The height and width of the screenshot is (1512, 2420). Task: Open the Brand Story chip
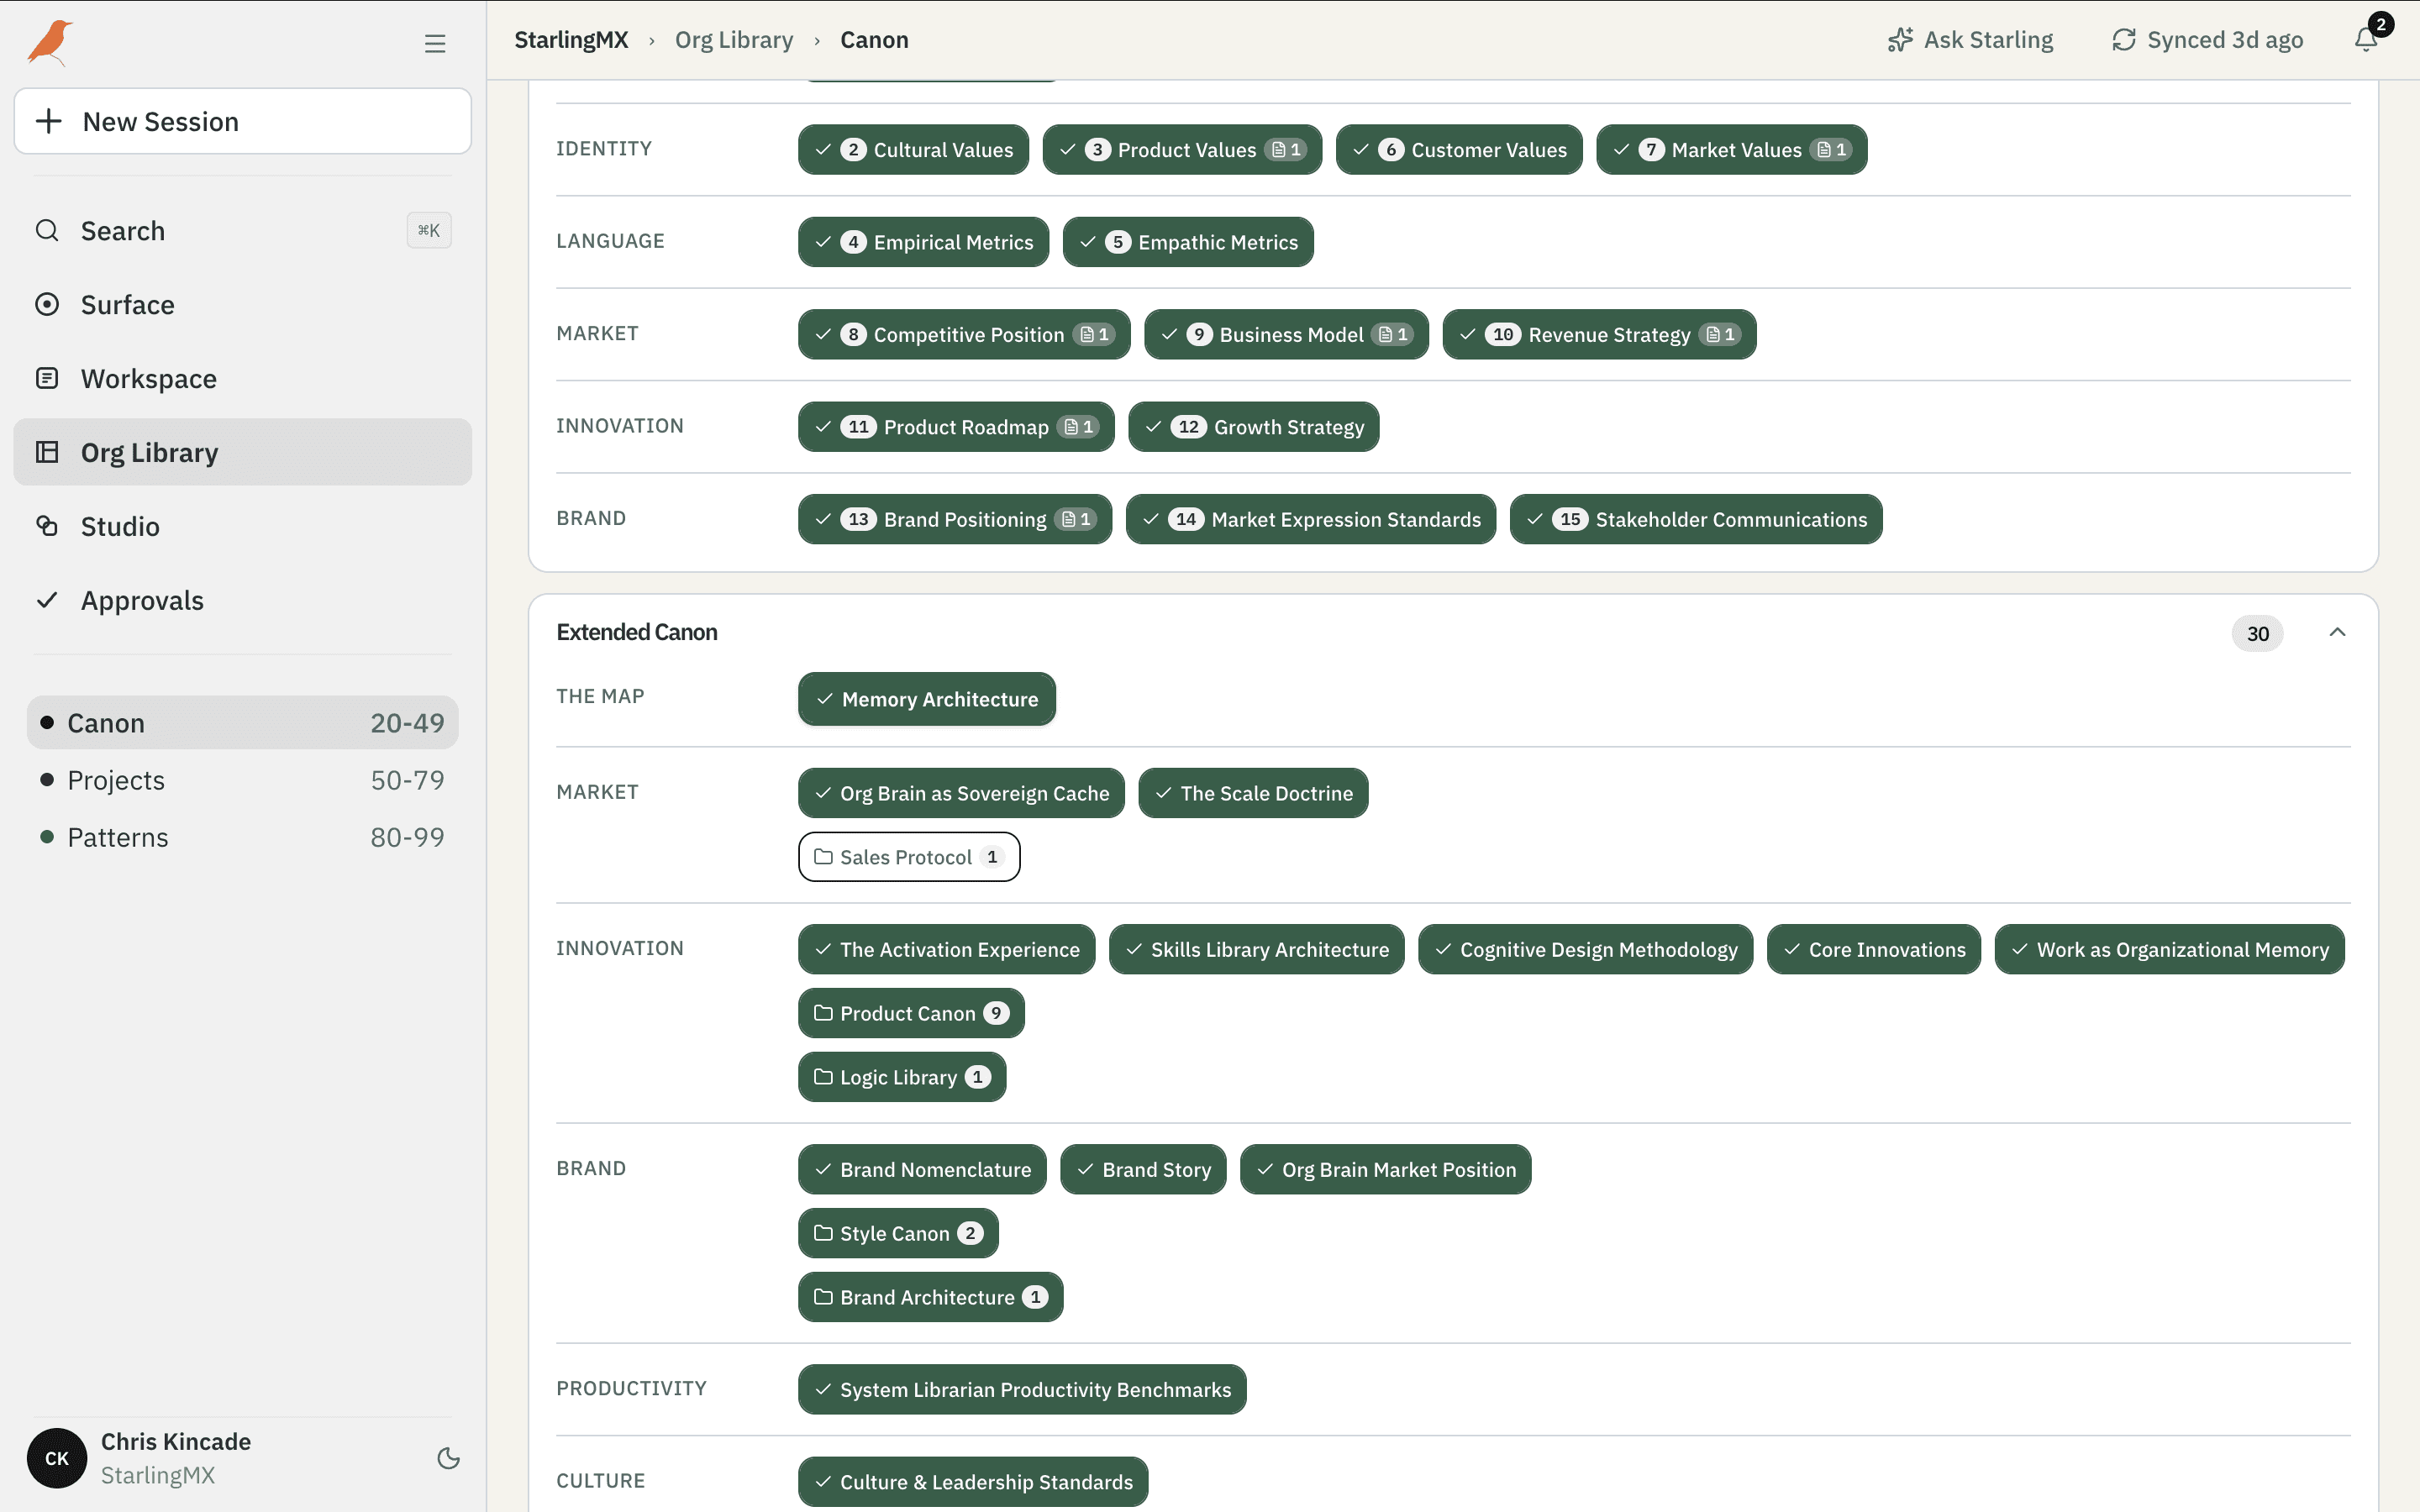(1143, 1170)
